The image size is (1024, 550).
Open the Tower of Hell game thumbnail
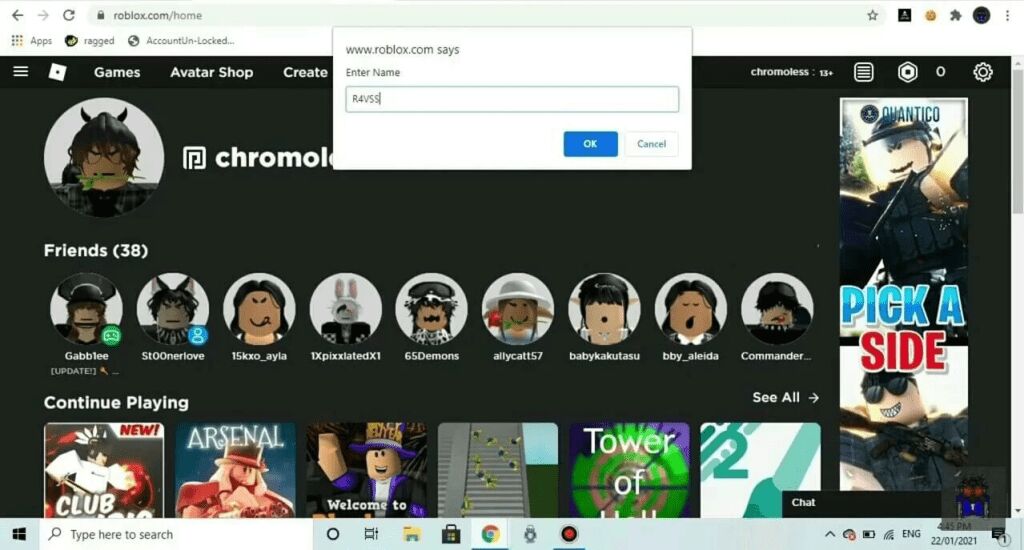[629, 470]
